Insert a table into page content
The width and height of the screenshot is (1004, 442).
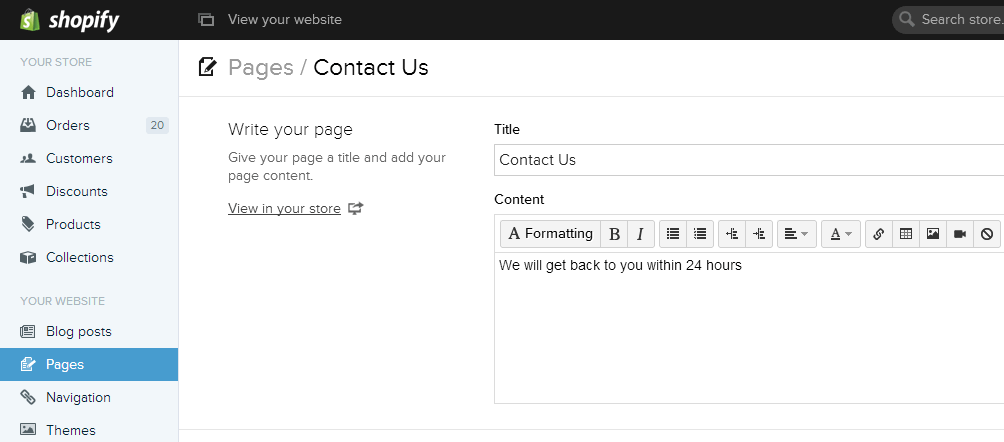pos(905,234)
